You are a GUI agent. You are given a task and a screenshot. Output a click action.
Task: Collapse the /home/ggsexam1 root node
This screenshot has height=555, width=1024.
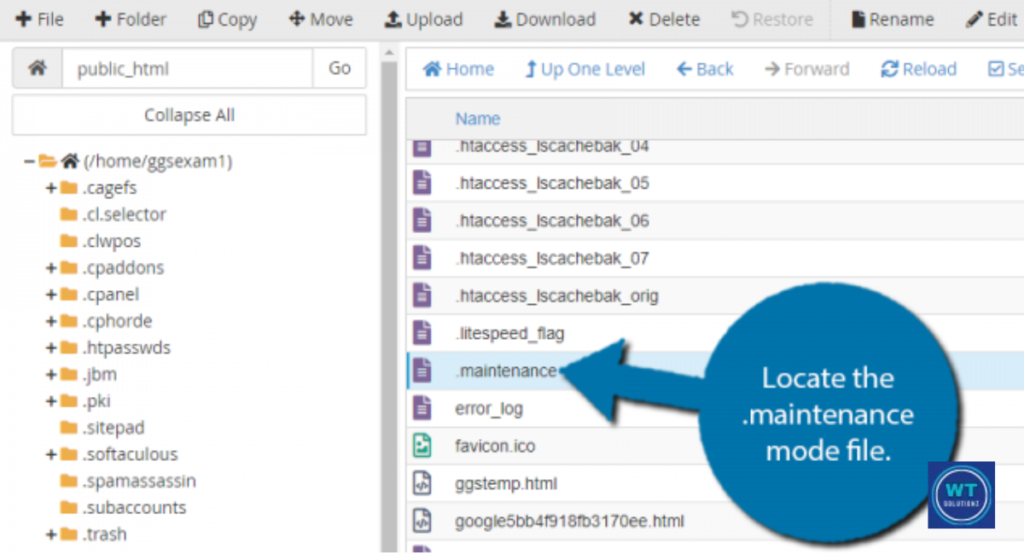coord(30,161)
